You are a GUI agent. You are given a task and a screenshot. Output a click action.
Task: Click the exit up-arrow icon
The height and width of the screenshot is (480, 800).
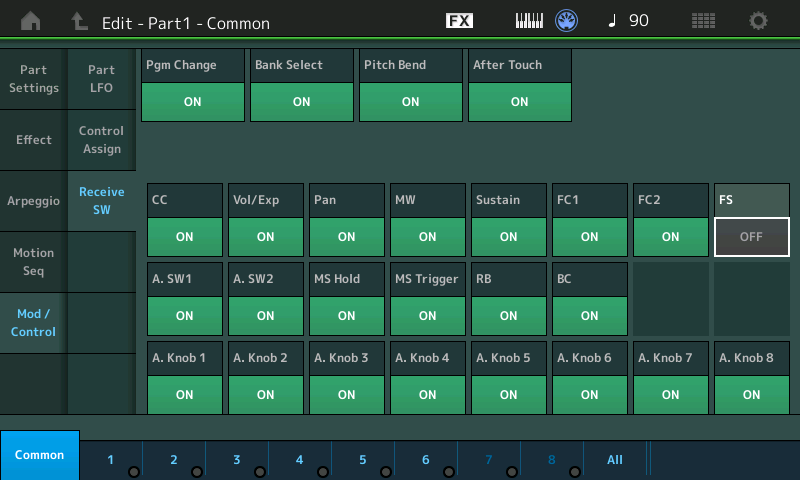tap(80, 21)
